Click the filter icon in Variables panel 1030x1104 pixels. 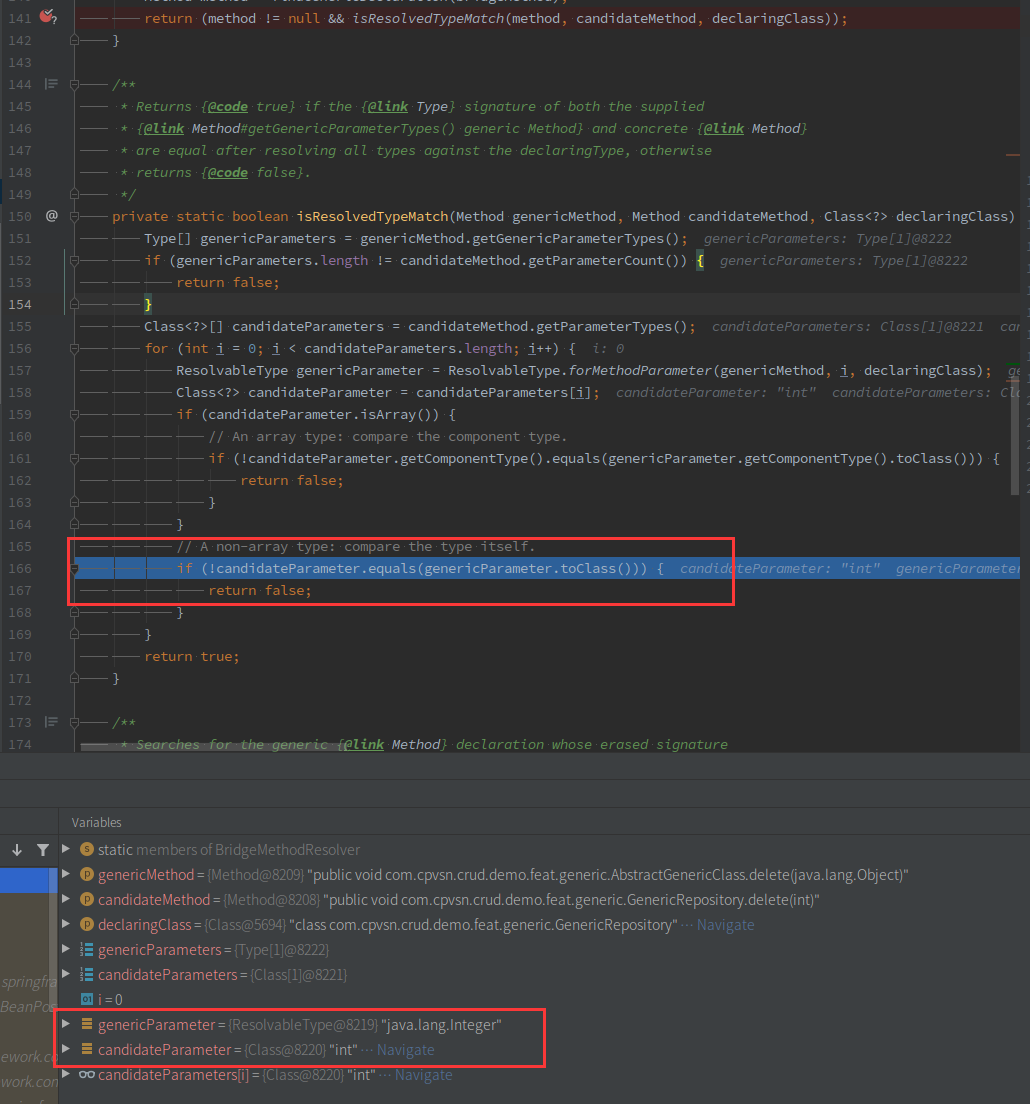(43, 850)
